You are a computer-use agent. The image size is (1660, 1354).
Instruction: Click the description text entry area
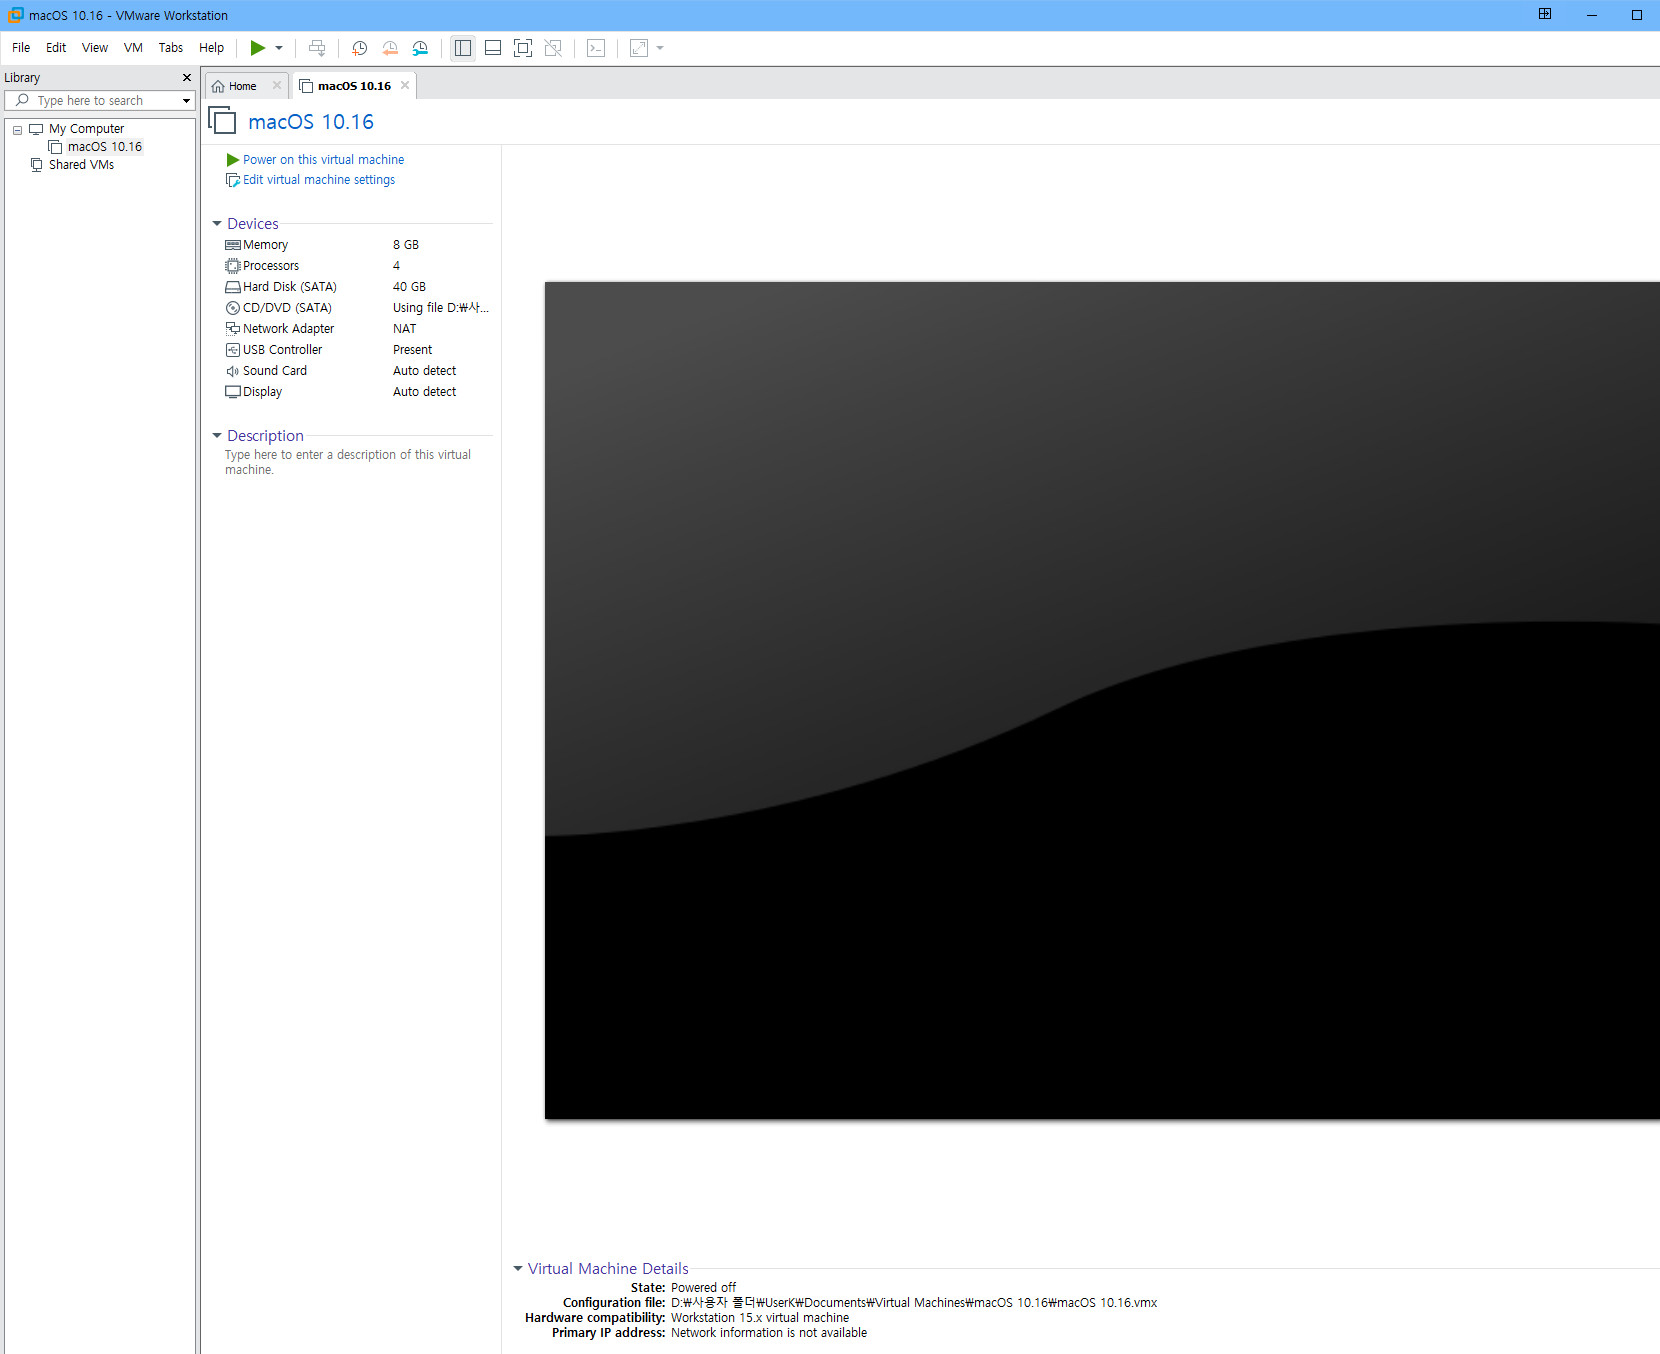click(x=348, y=462)
